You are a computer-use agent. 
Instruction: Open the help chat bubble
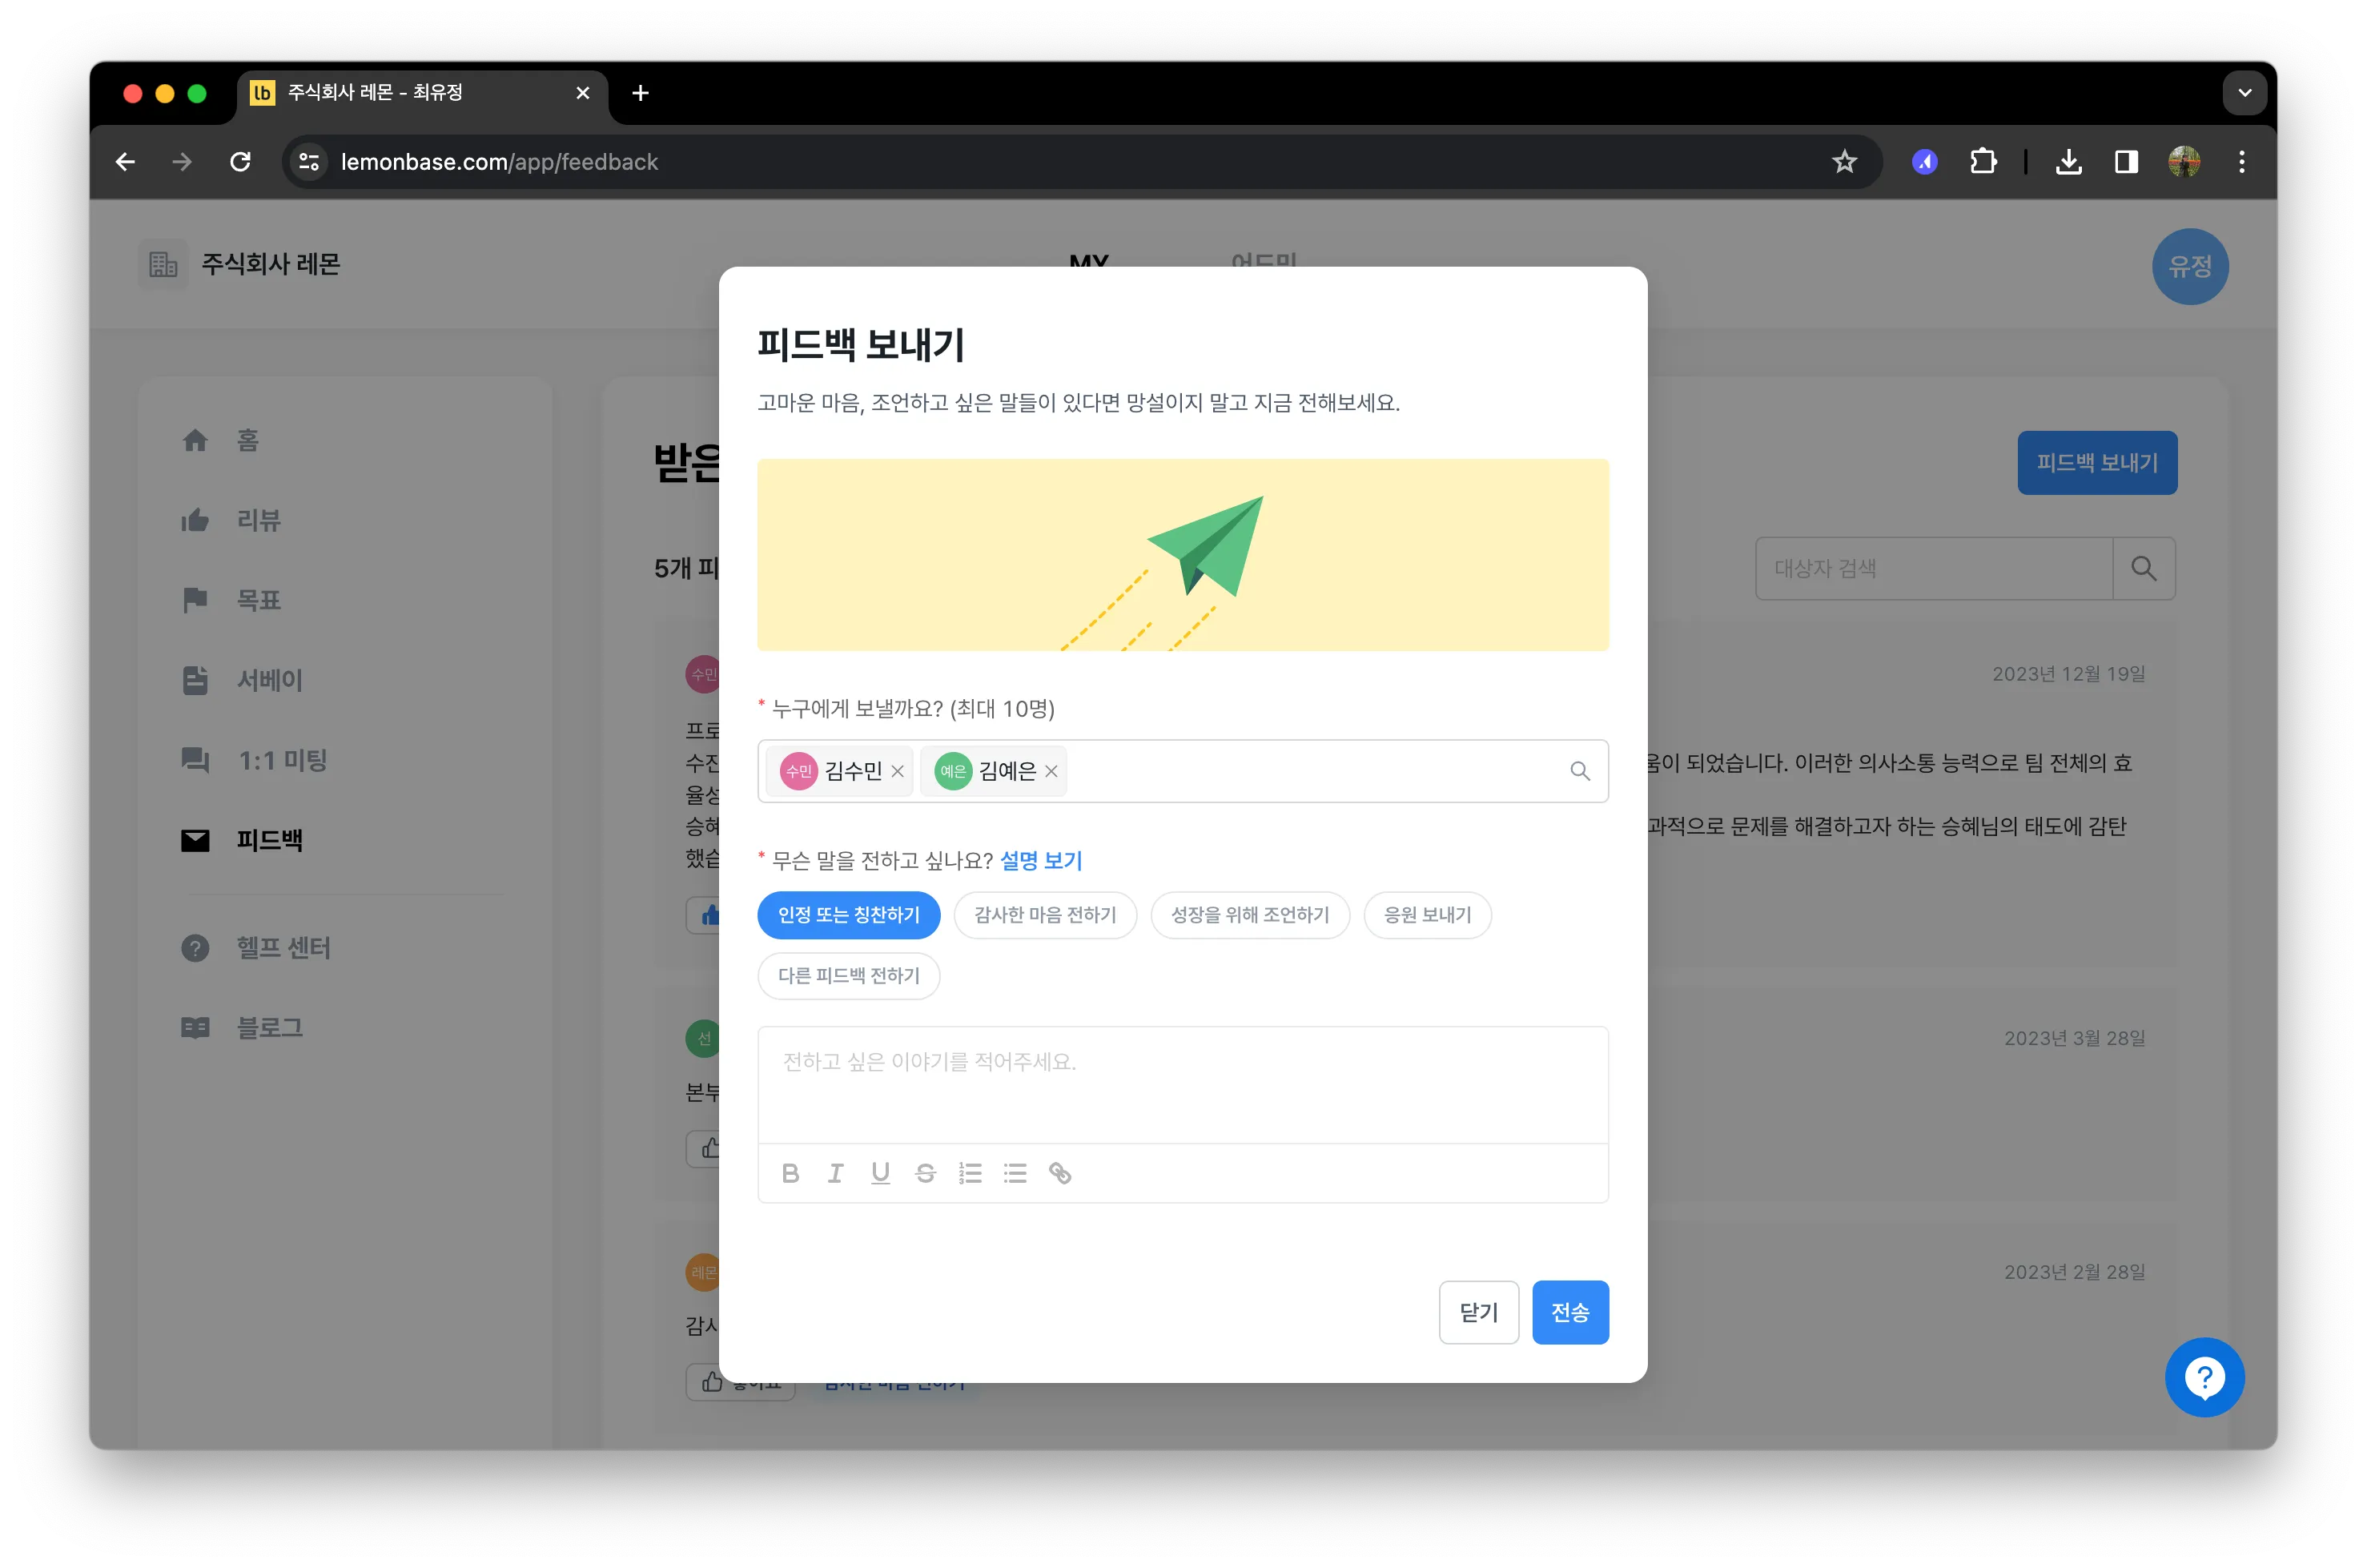click(2204, 1377)
